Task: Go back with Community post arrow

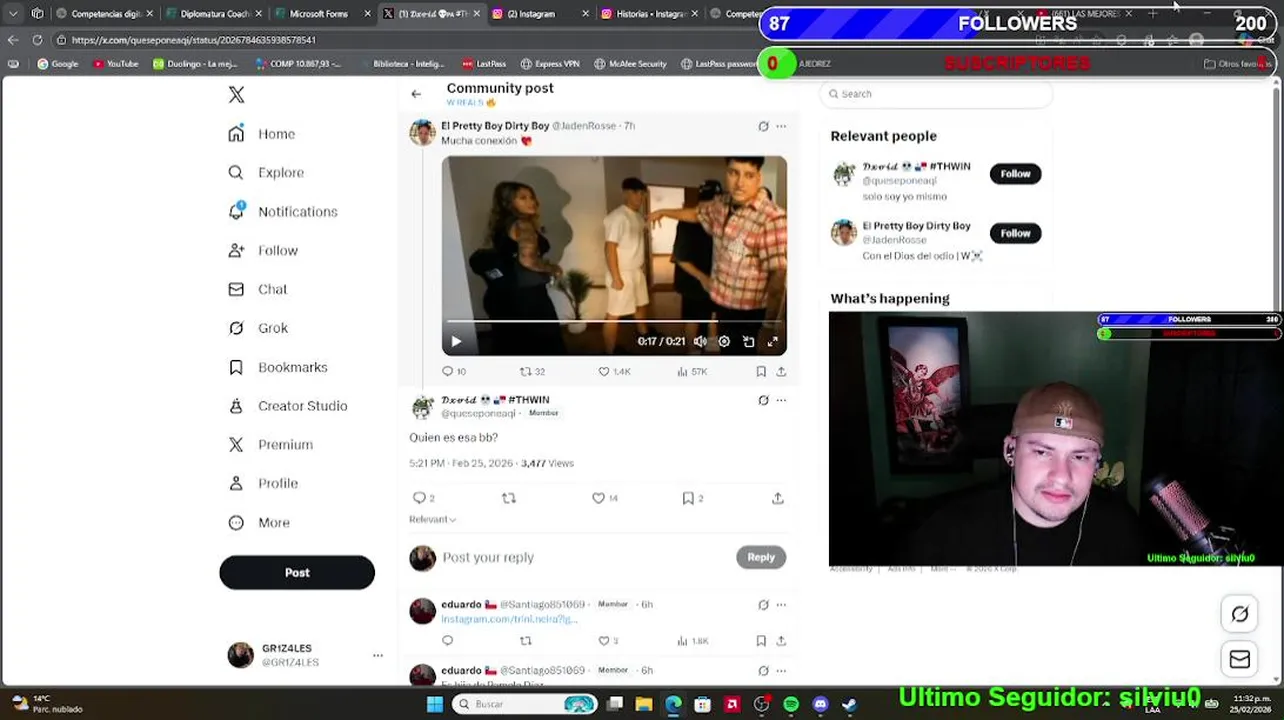Action: coord(416,94)
